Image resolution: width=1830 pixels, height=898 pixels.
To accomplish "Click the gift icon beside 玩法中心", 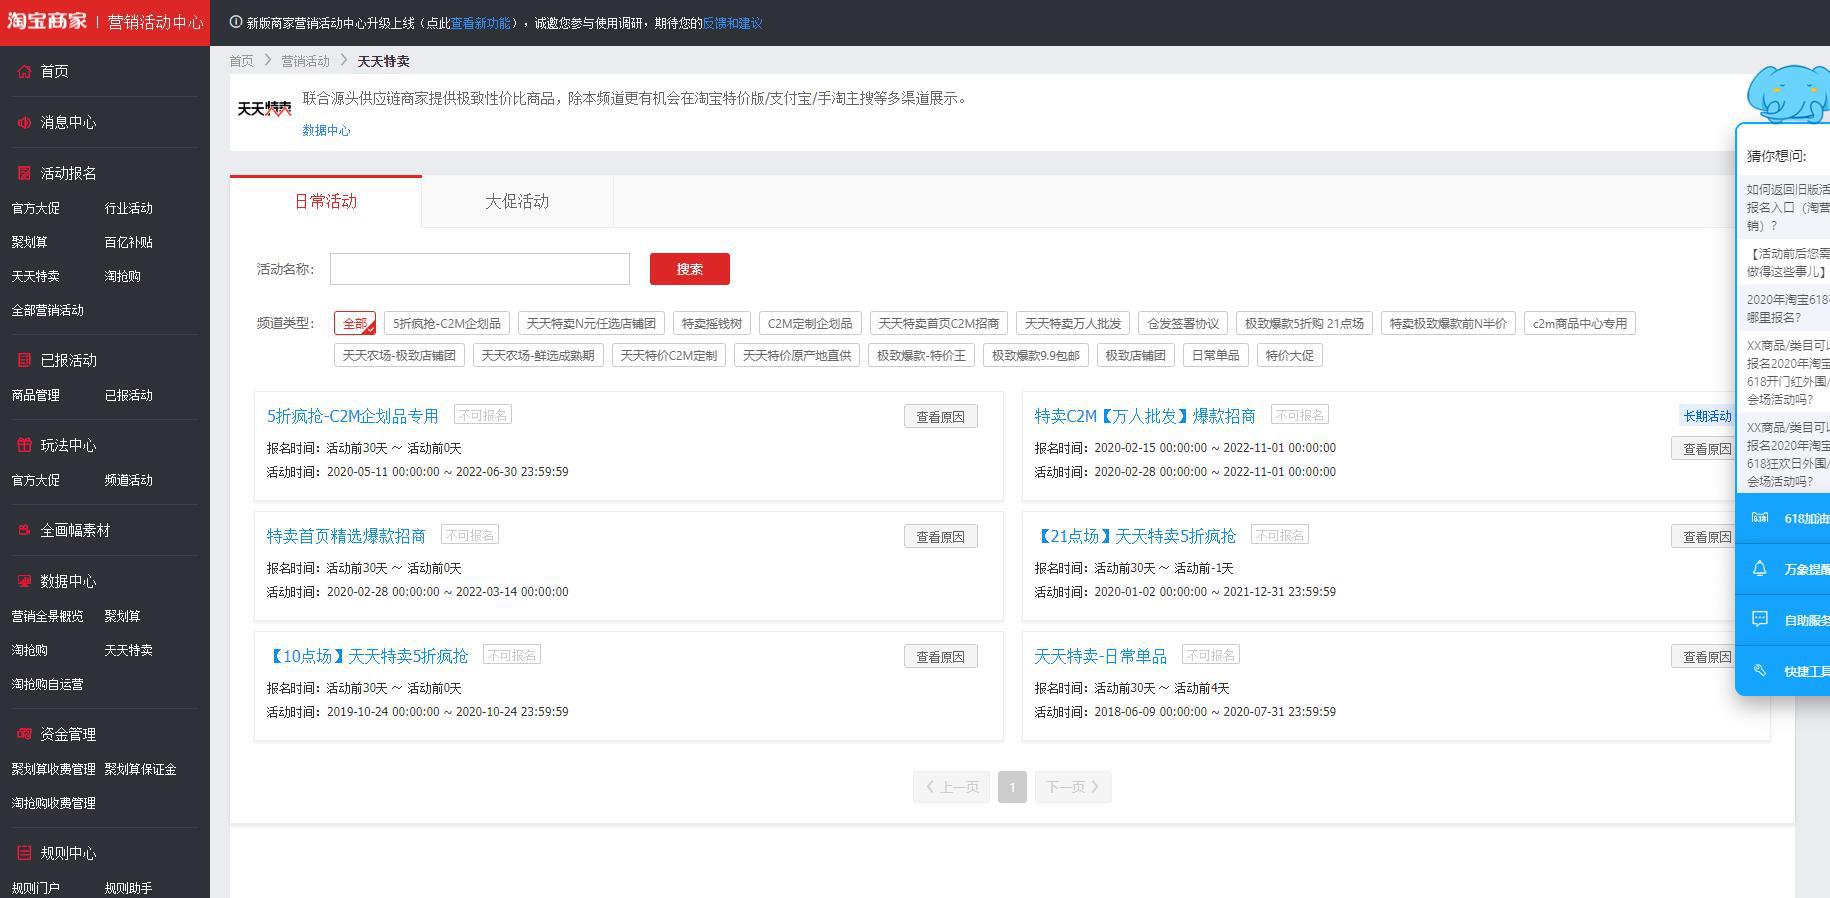I will click(25, 445).
